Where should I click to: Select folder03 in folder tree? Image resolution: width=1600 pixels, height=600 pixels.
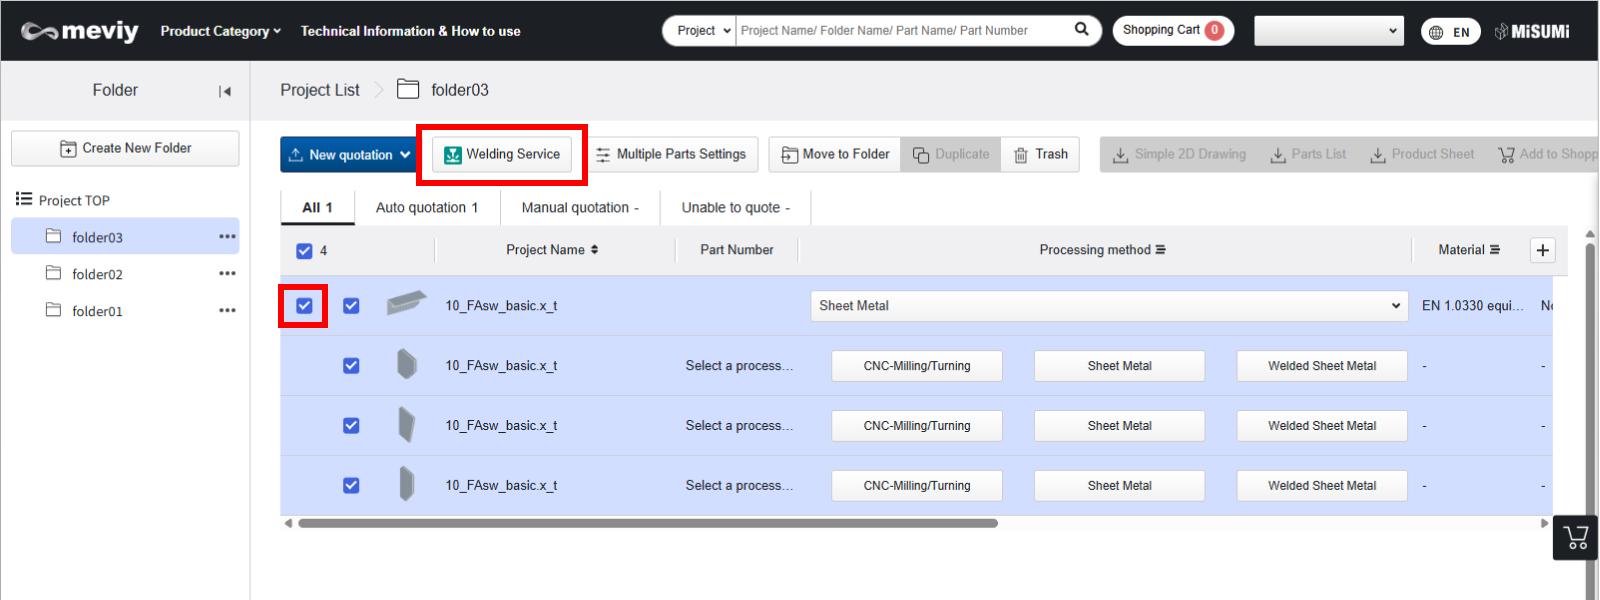coord(125,236)
